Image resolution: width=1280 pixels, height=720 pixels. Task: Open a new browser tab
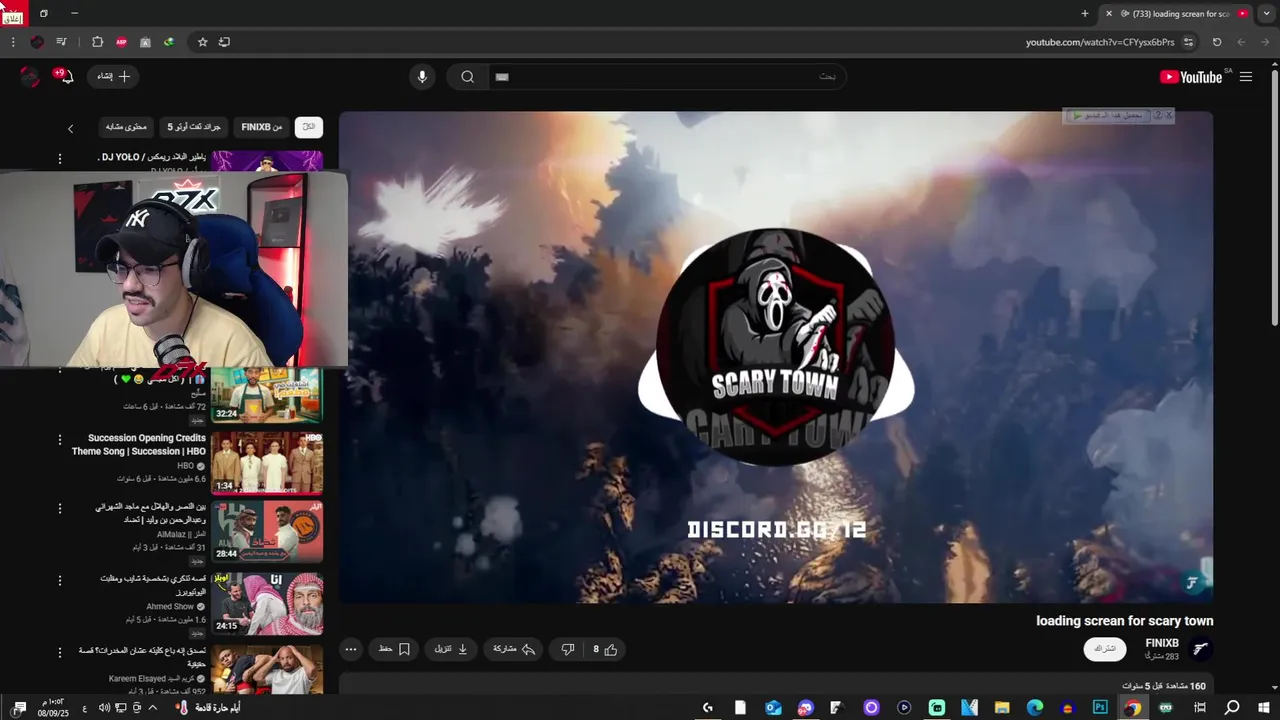click(x=1085, y=14)
